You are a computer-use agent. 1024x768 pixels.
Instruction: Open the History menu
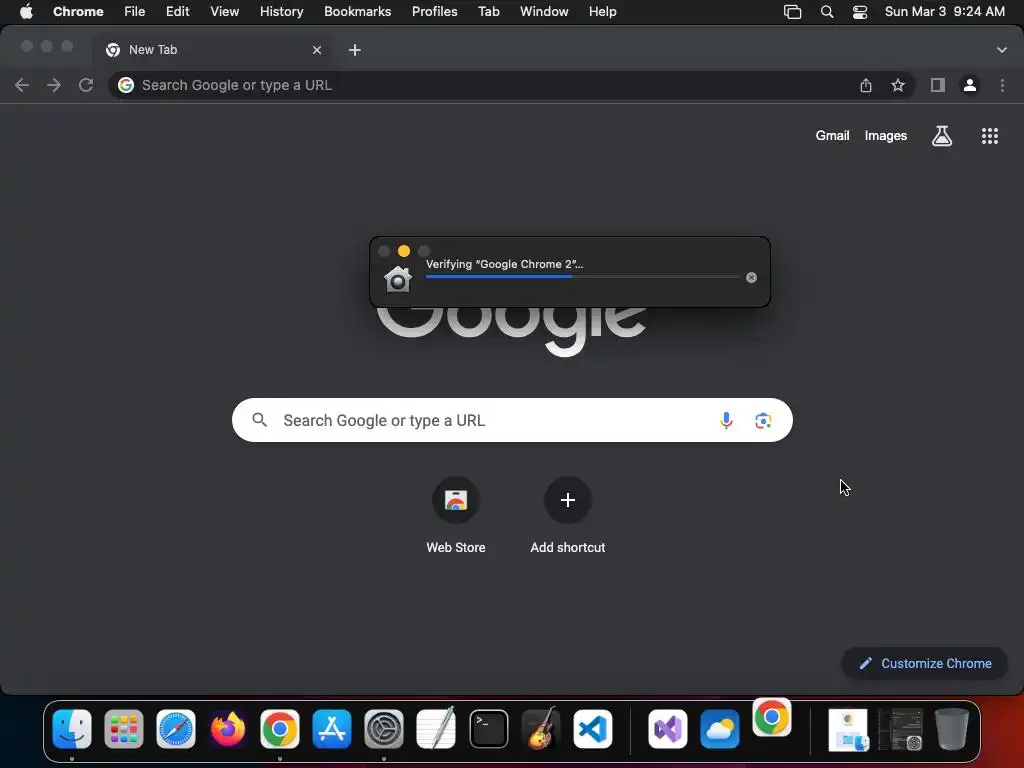pyautogui.click(x=281, y=12)
